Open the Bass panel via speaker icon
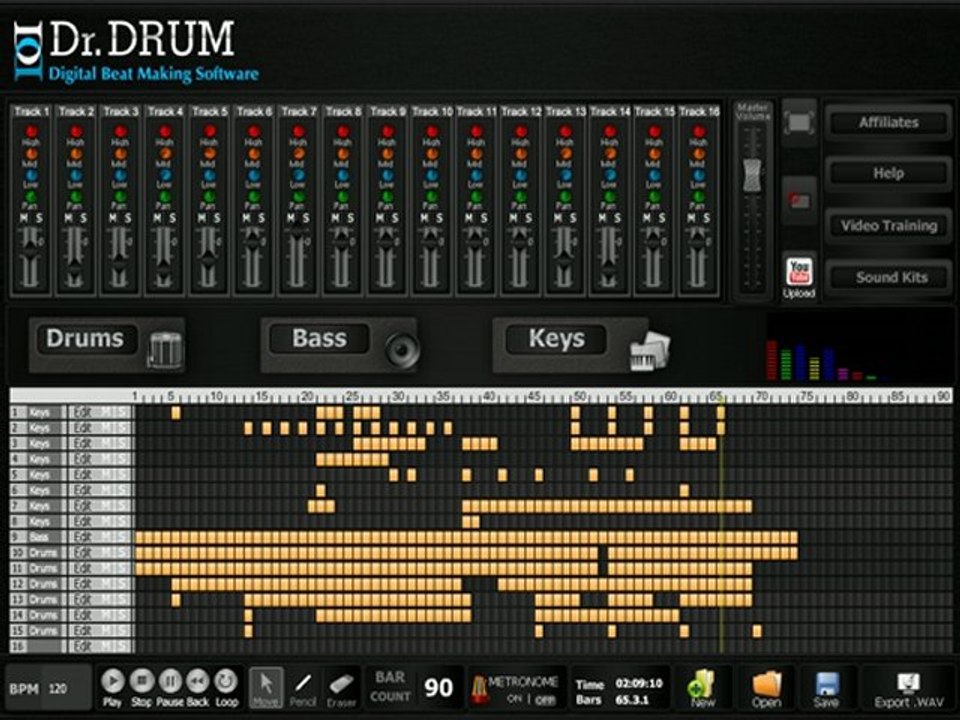 402,350
